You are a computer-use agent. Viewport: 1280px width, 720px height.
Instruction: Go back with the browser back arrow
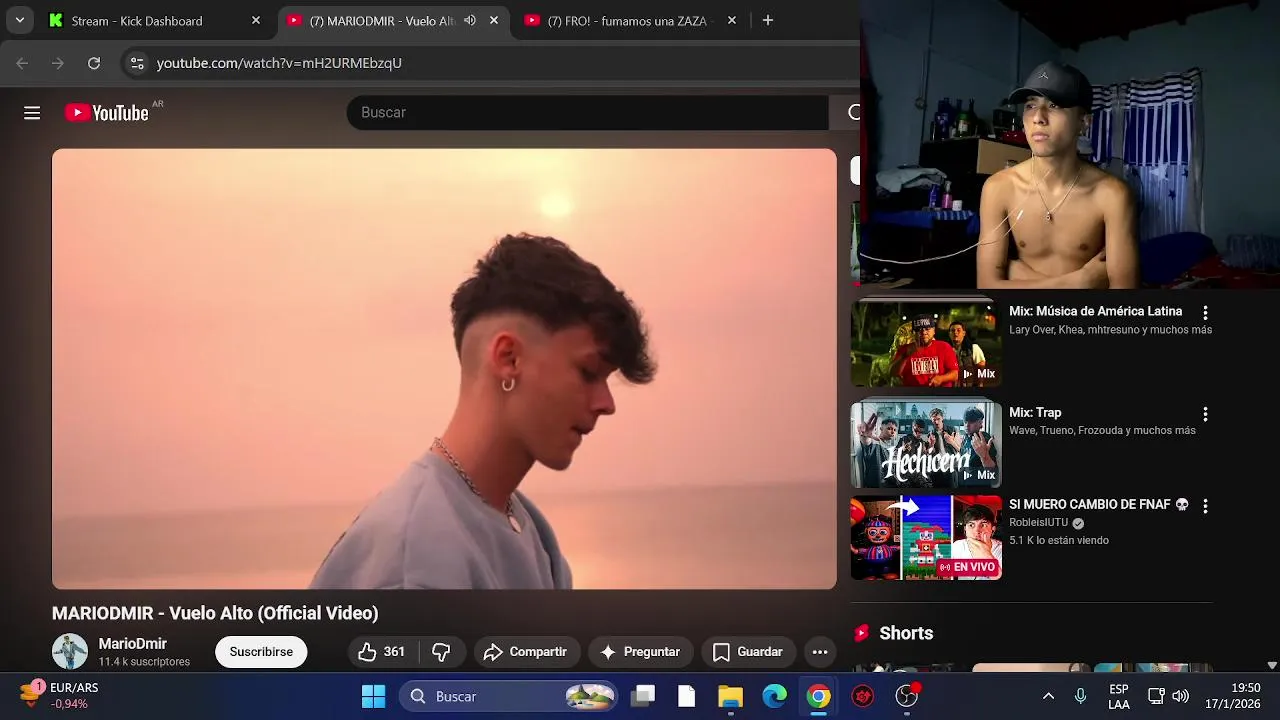(22, 63)
